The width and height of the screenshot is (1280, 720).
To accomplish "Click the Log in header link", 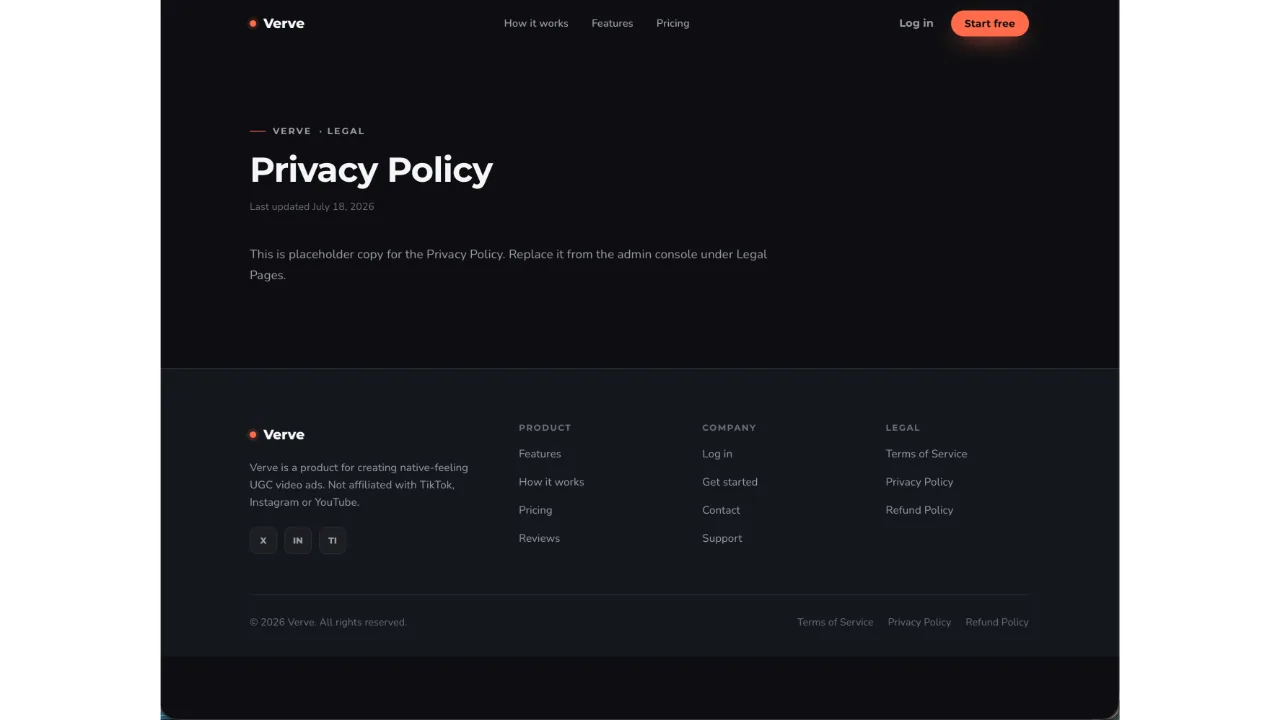I will pos(916,23).
